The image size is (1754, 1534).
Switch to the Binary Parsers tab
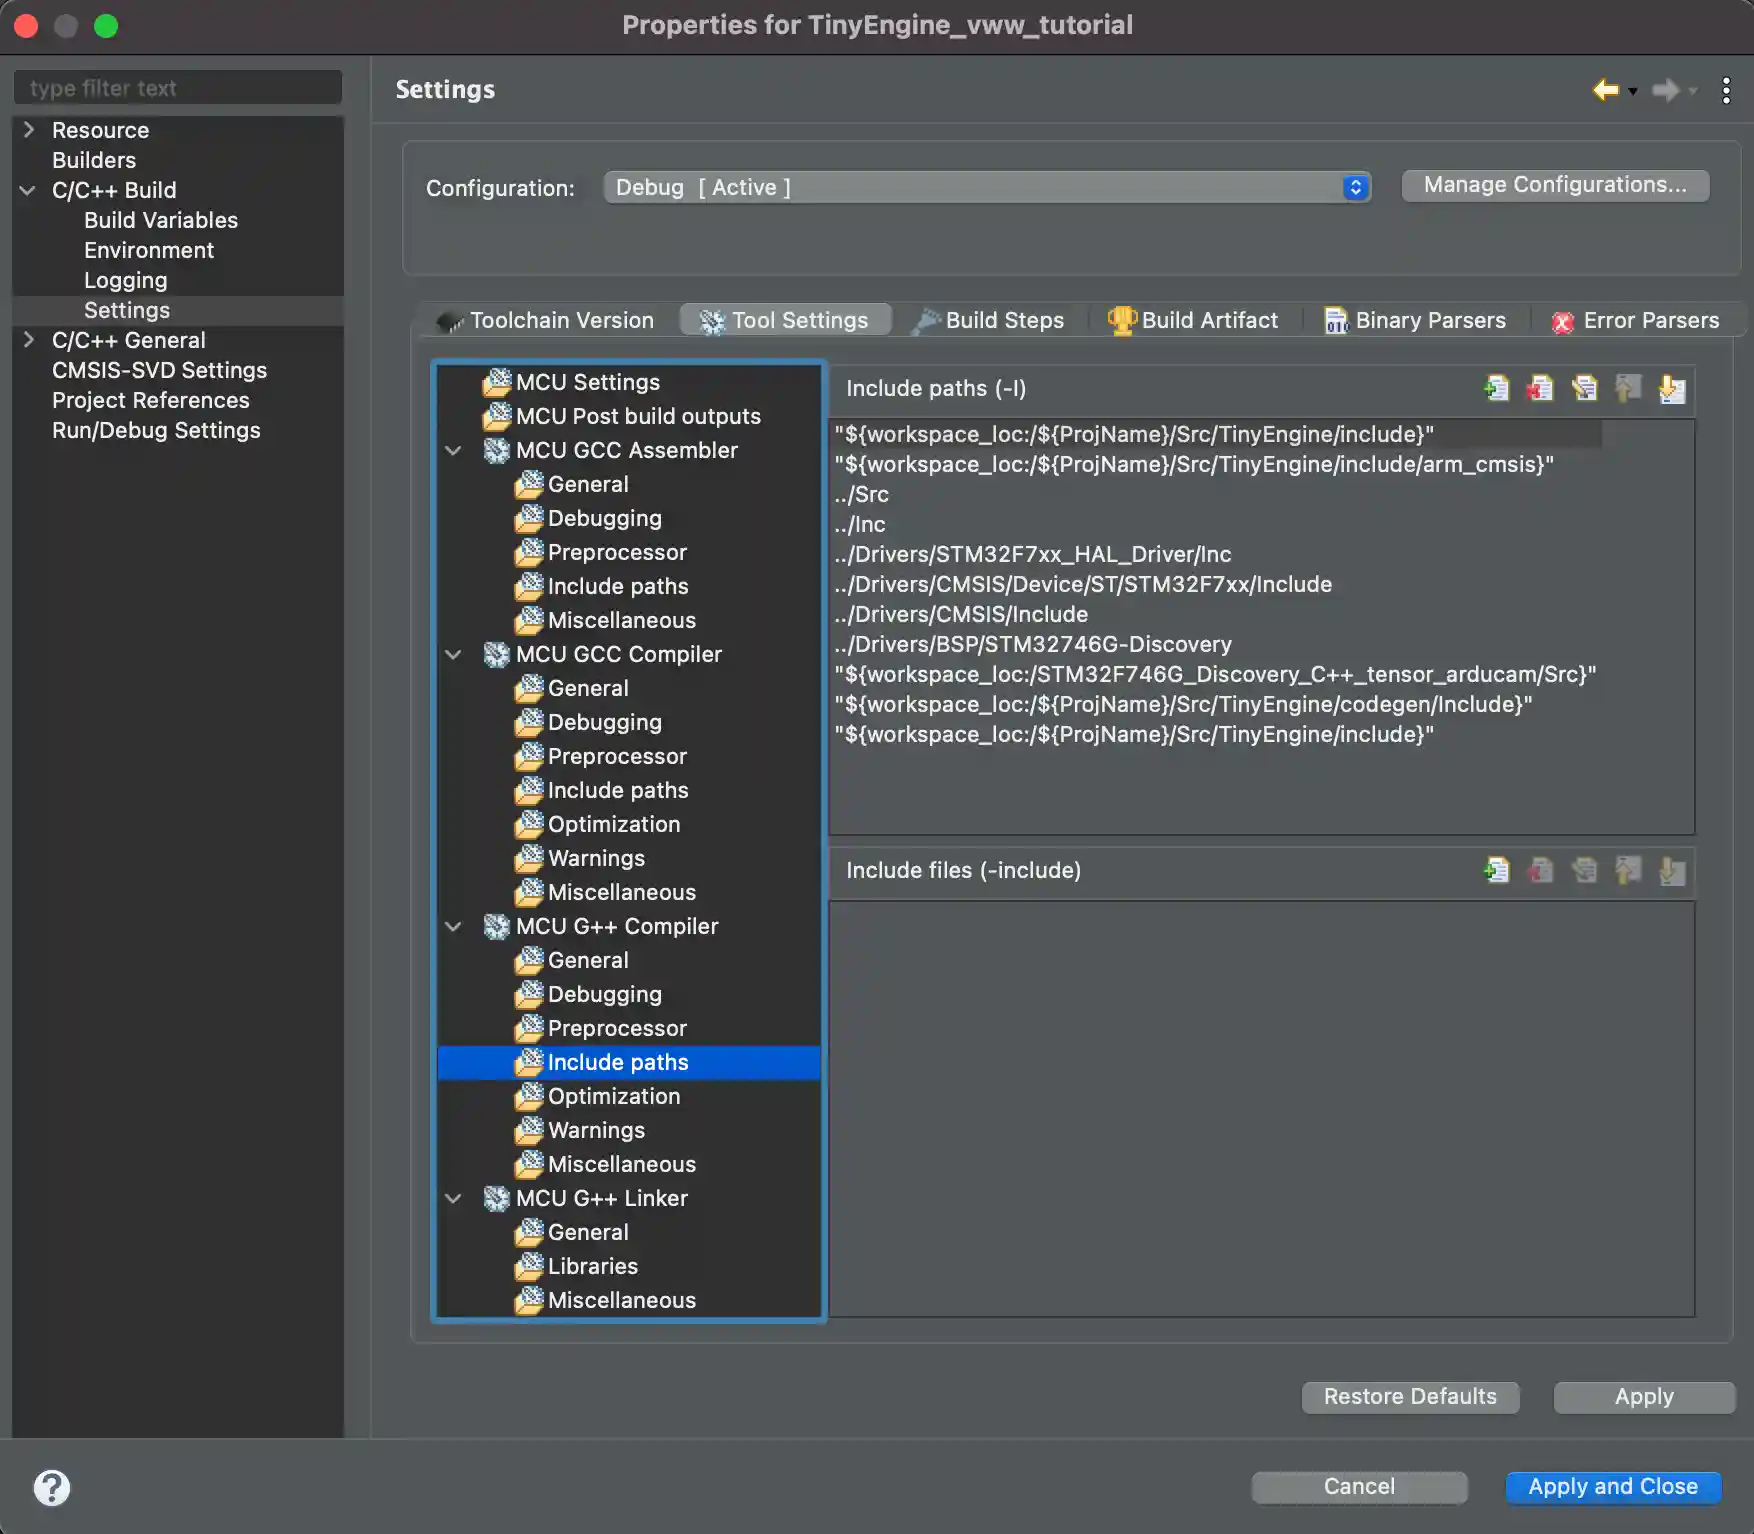pyautogui.click(x=1430, y=320)
